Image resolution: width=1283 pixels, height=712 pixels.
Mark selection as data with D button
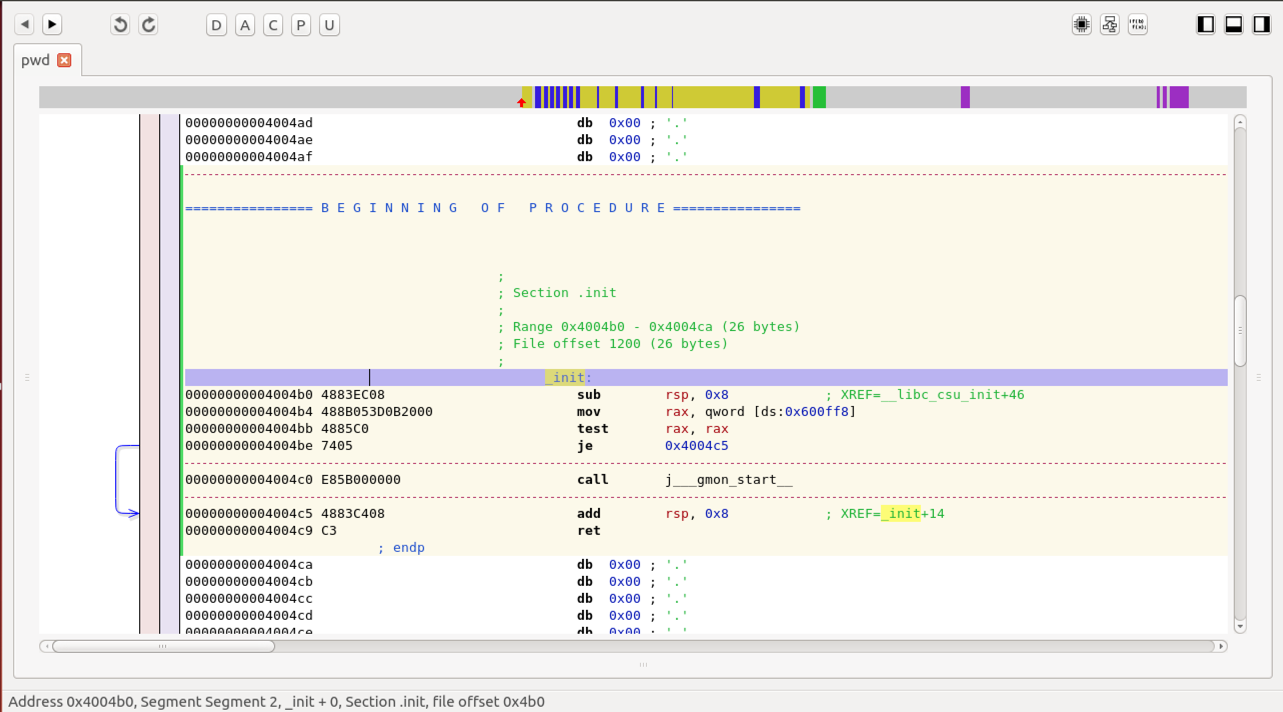[x=217, y=25]
